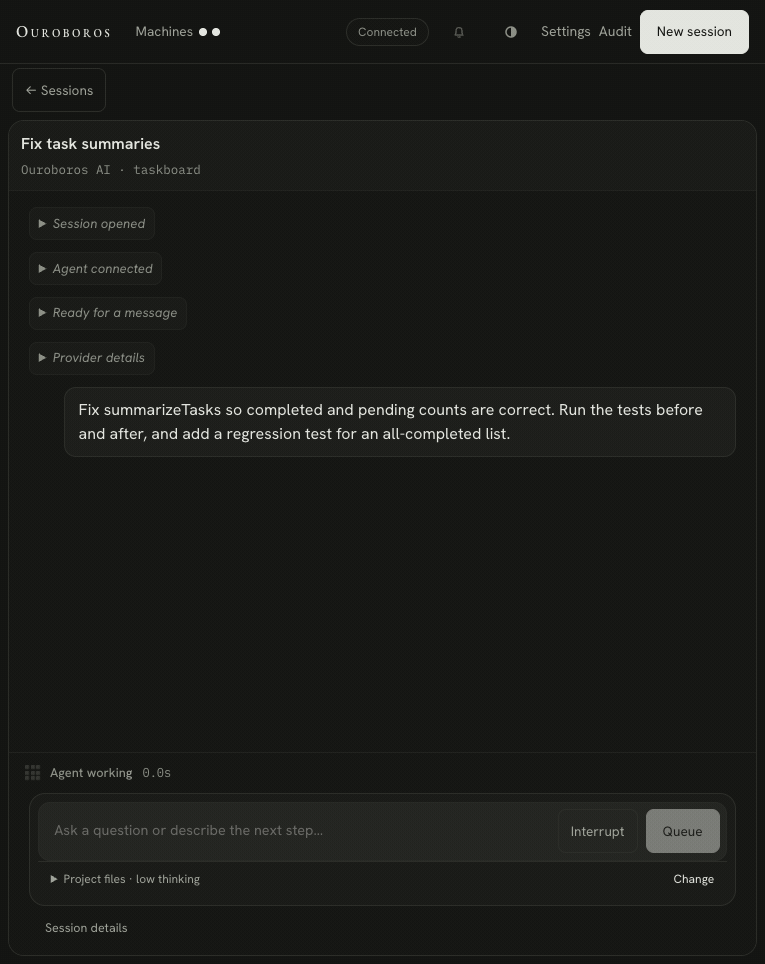Open Settings from the top bar
Screen dimensions: 765x964
[x=565, y=32]
